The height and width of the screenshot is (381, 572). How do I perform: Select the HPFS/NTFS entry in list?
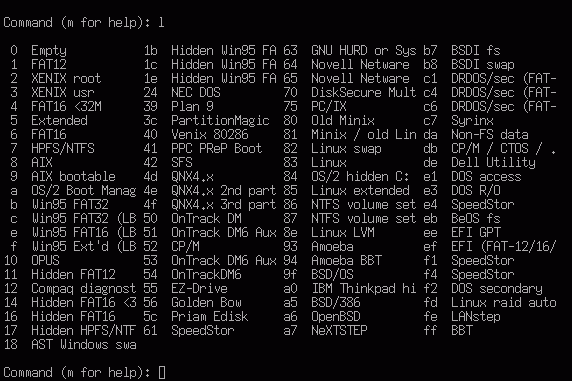coord(63,149)
